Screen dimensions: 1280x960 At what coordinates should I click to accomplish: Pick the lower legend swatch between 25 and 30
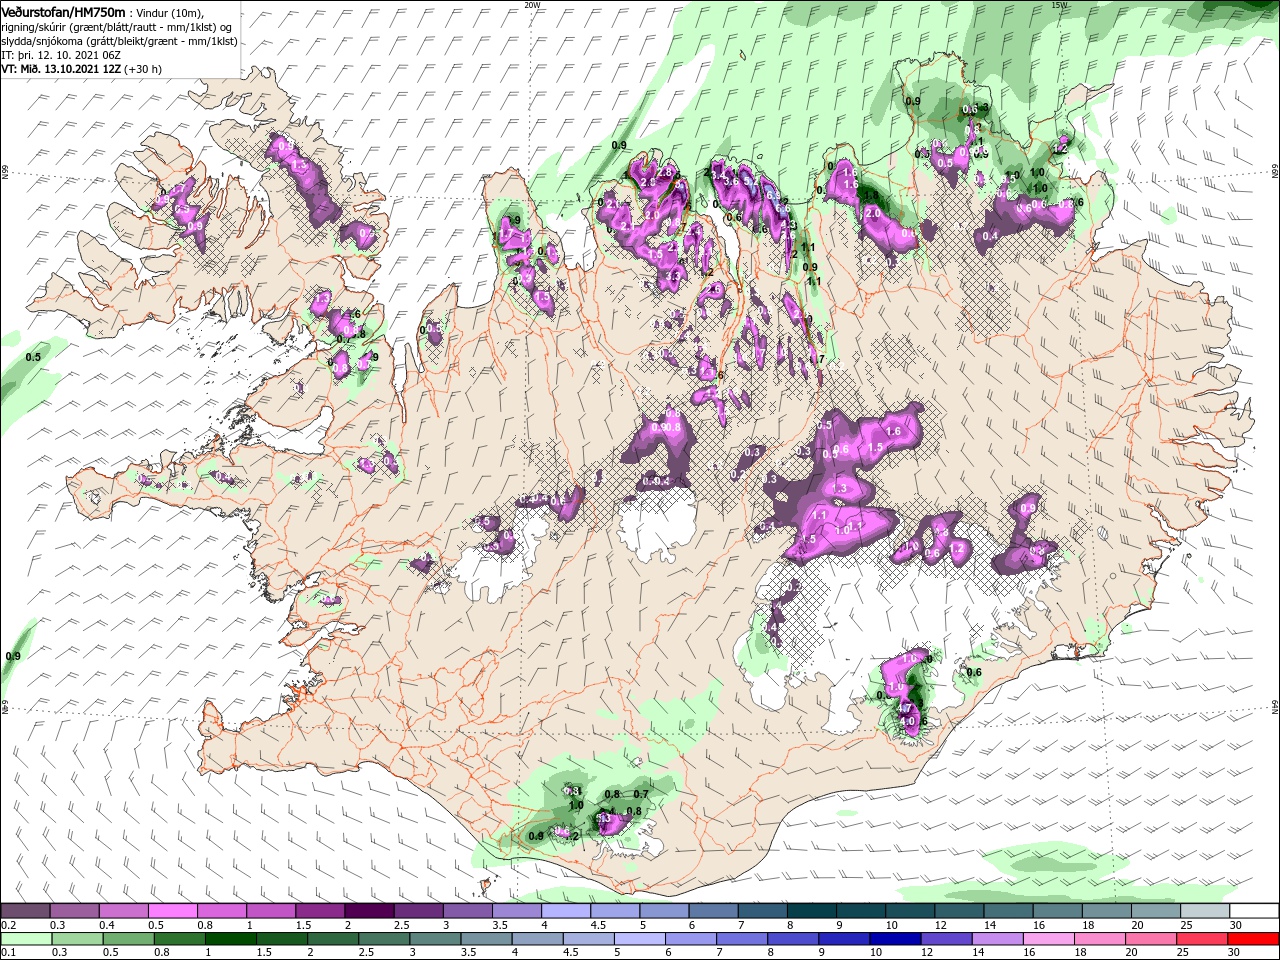tap(1201, 939)
